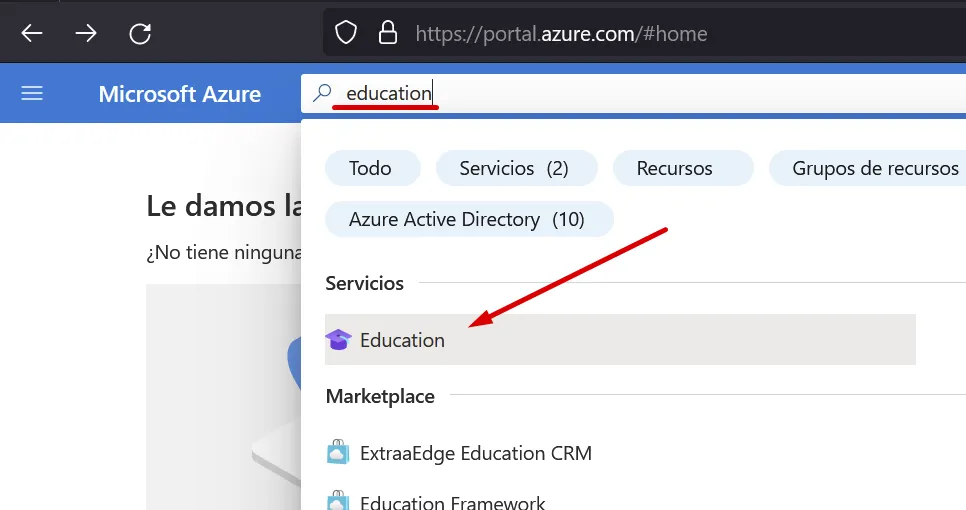Select the Todo filter pill
The image size is (966, 510).
(371, 168)
